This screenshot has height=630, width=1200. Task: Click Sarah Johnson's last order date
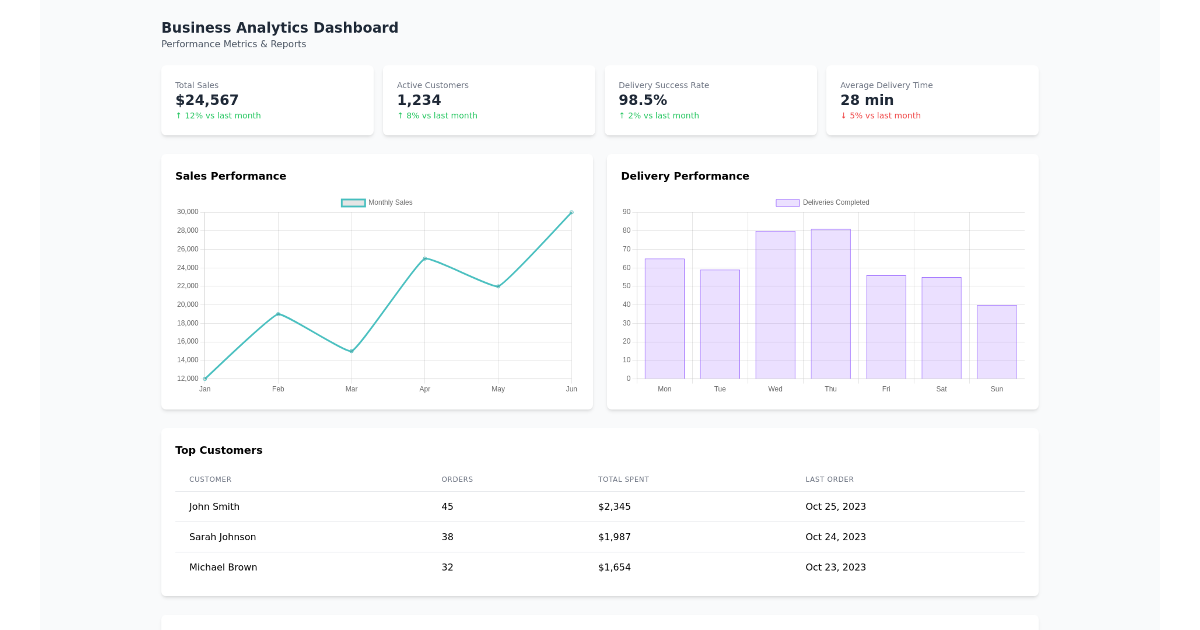pyautogui.click(x=836, y=537)
